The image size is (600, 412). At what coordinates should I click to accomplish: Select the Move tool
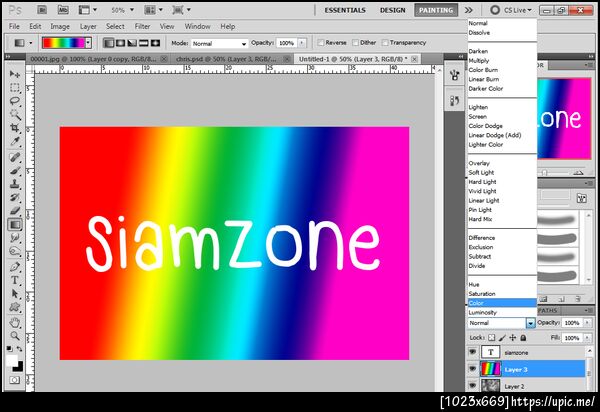(x=15, y=74)
